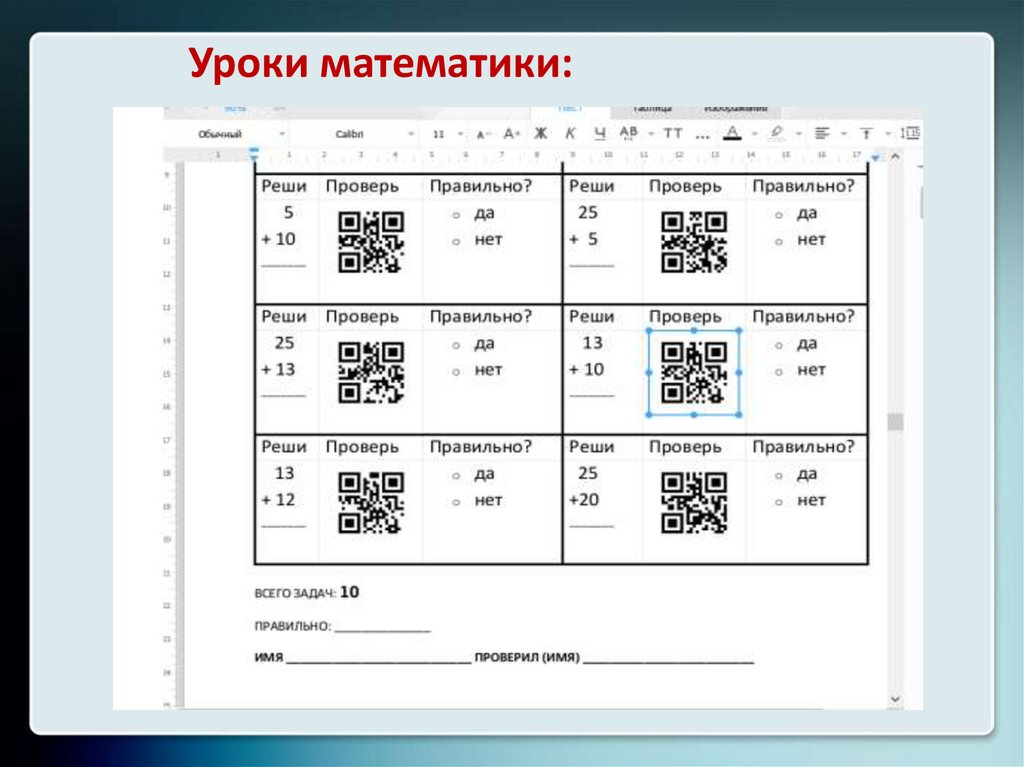1024x767 pixels.
Task: Mark 'нет' for the 5 + 10 problem
Action: 456,242
